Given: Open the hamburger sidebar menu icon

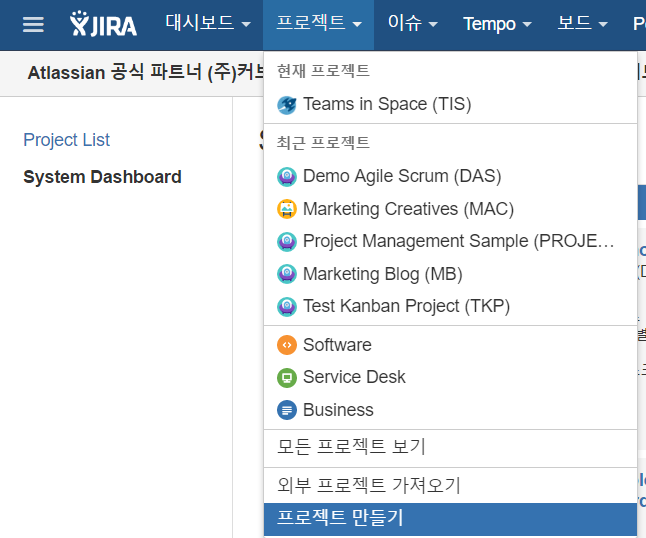Looking at the screenshot, I should pos(33,25).
